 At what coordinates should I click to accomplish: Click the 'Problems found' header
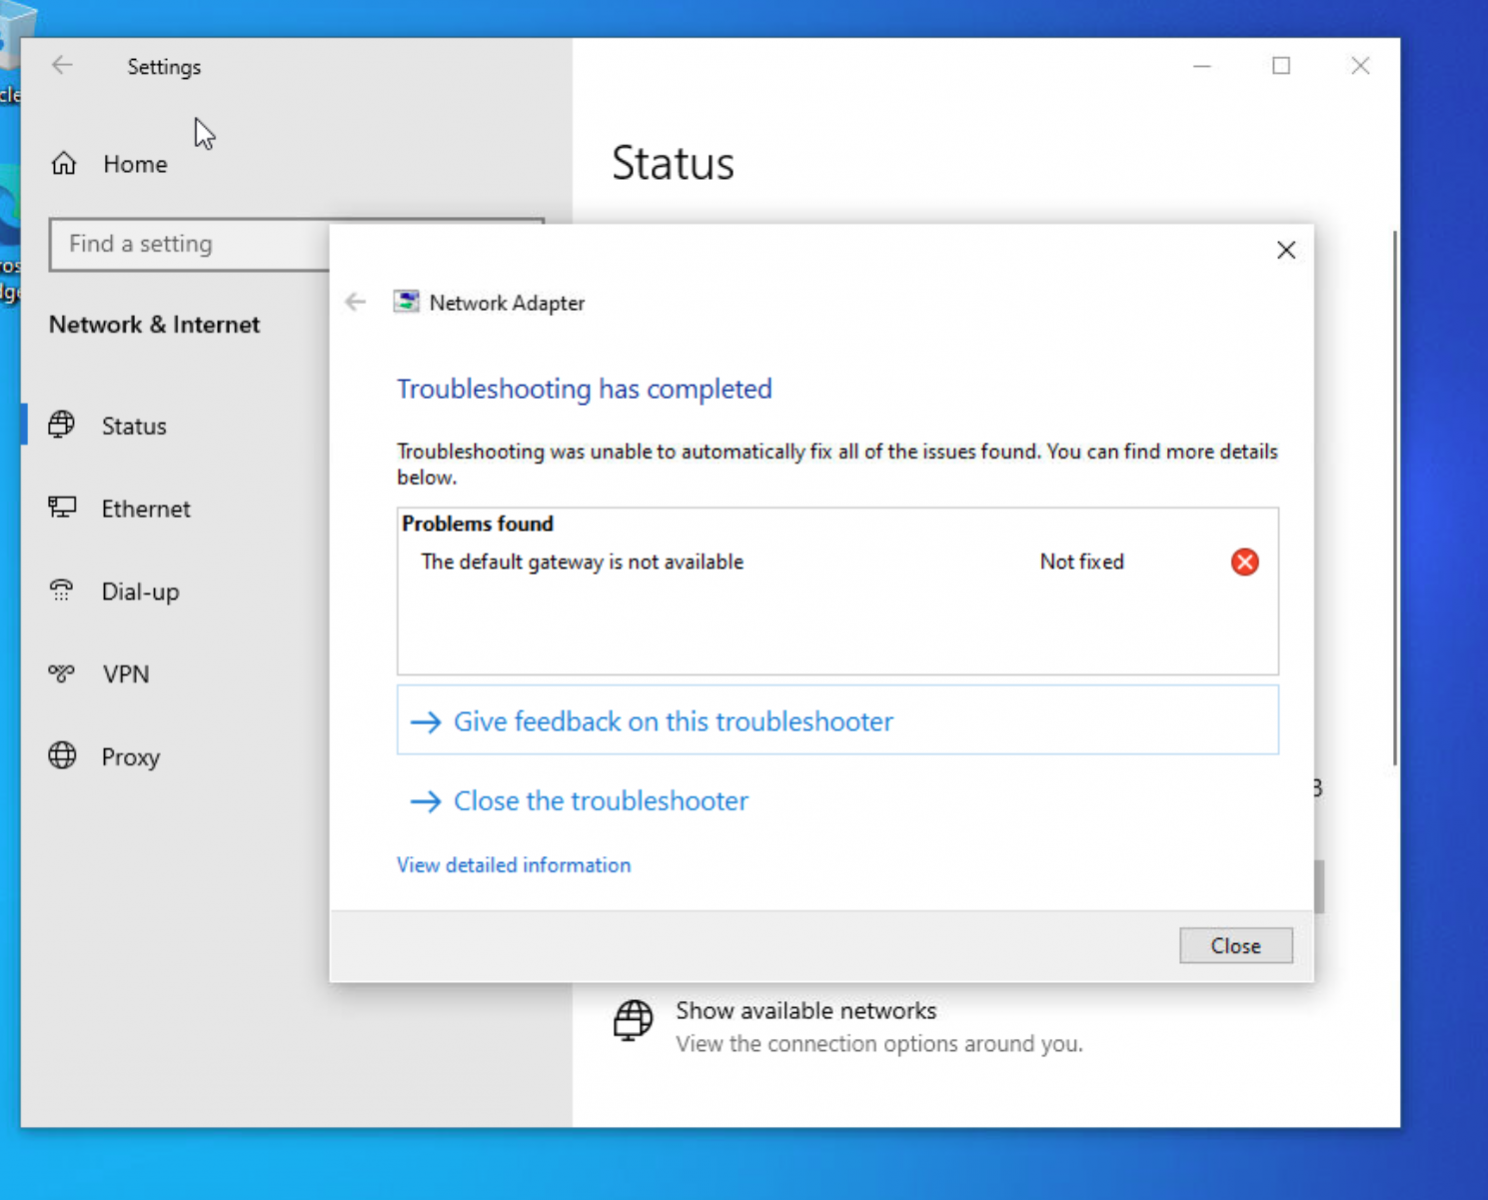coord(478,523)
